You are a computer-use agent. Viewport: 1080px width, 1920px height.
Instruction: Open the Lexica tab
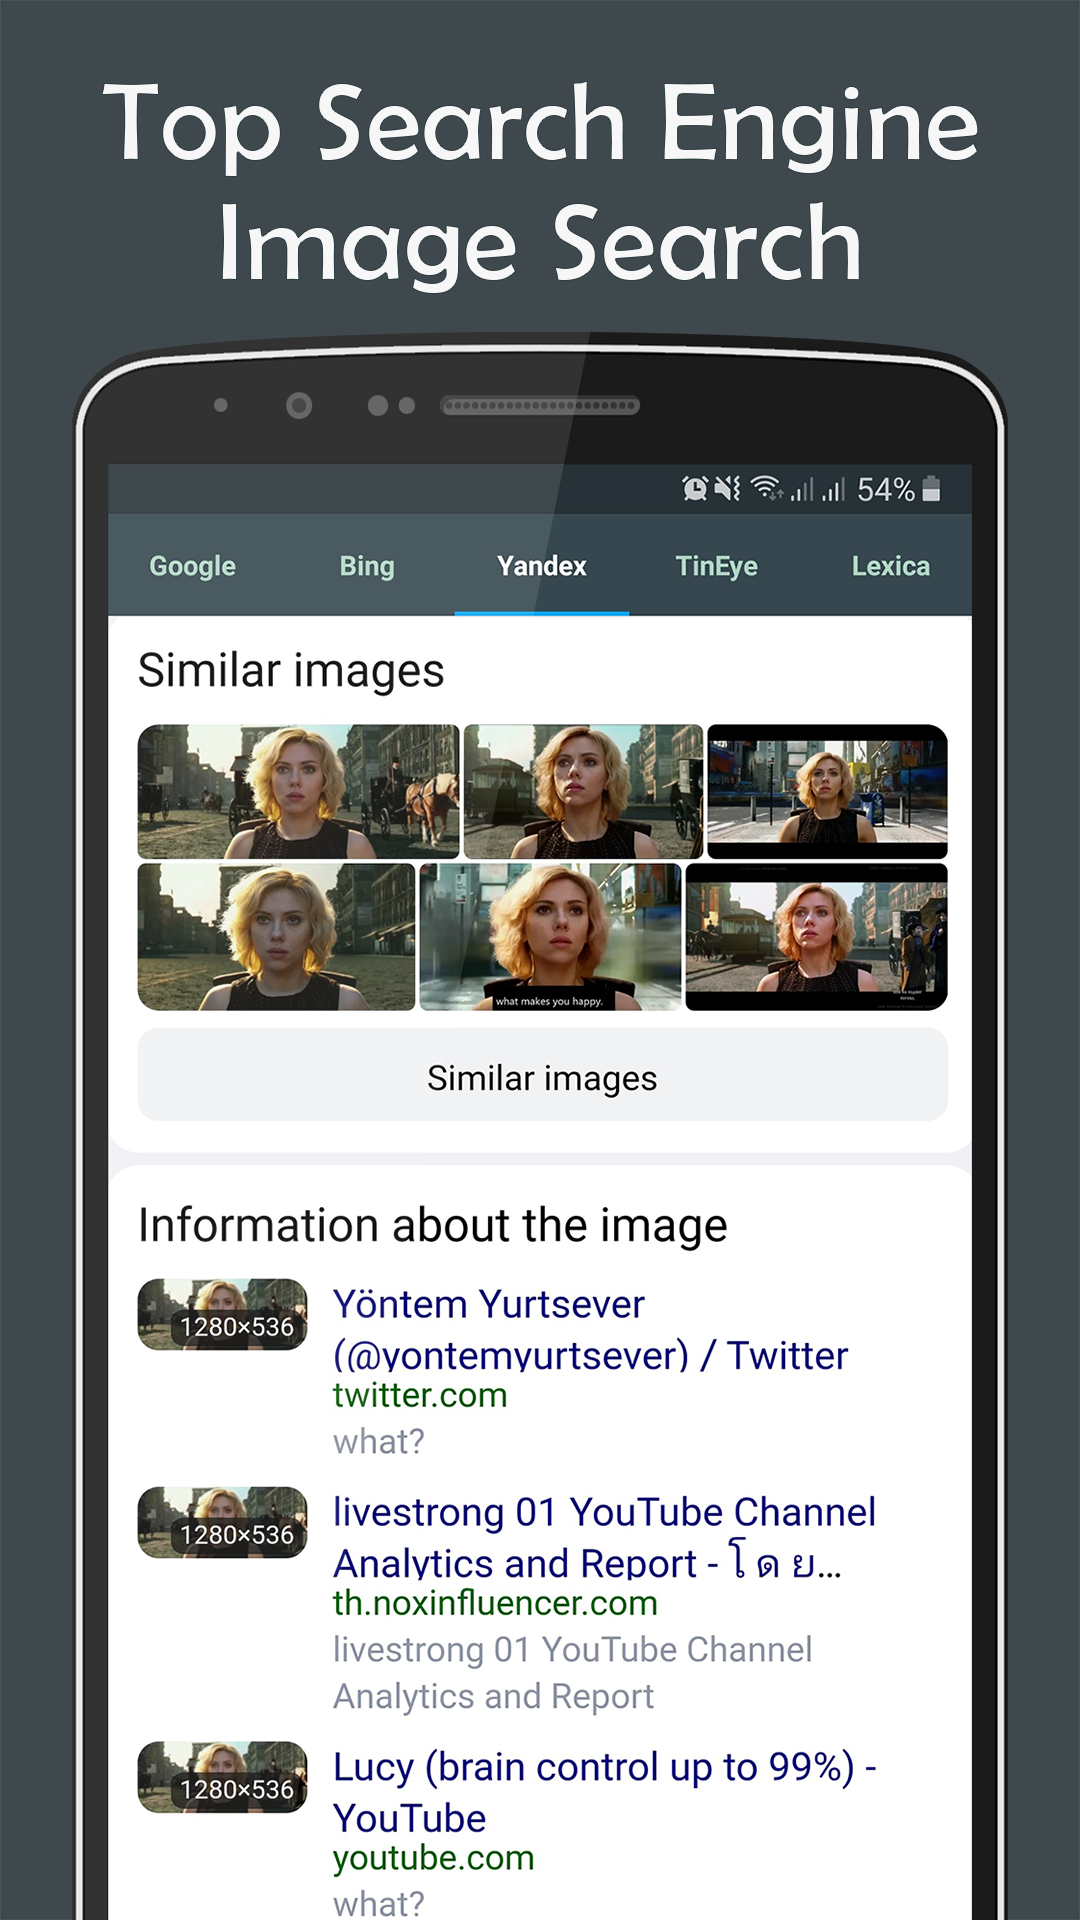point(890,566)
